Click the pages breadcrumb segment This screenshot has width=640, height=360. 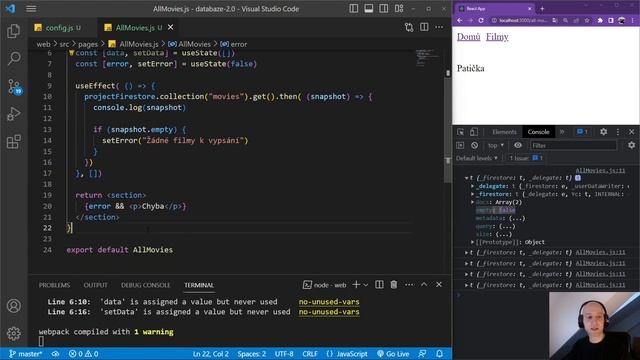[x=88, y=44]
